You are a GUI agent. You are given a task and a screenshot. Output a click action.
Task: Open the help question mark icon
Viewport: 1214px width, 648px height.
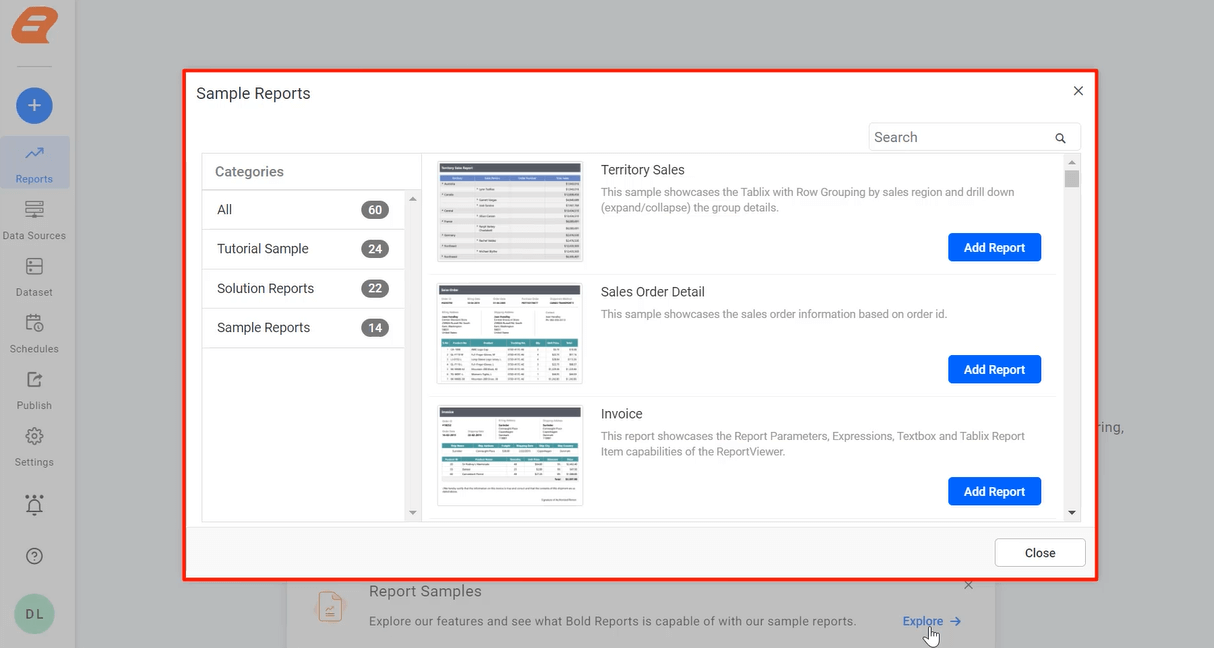(x=34, y=556)
